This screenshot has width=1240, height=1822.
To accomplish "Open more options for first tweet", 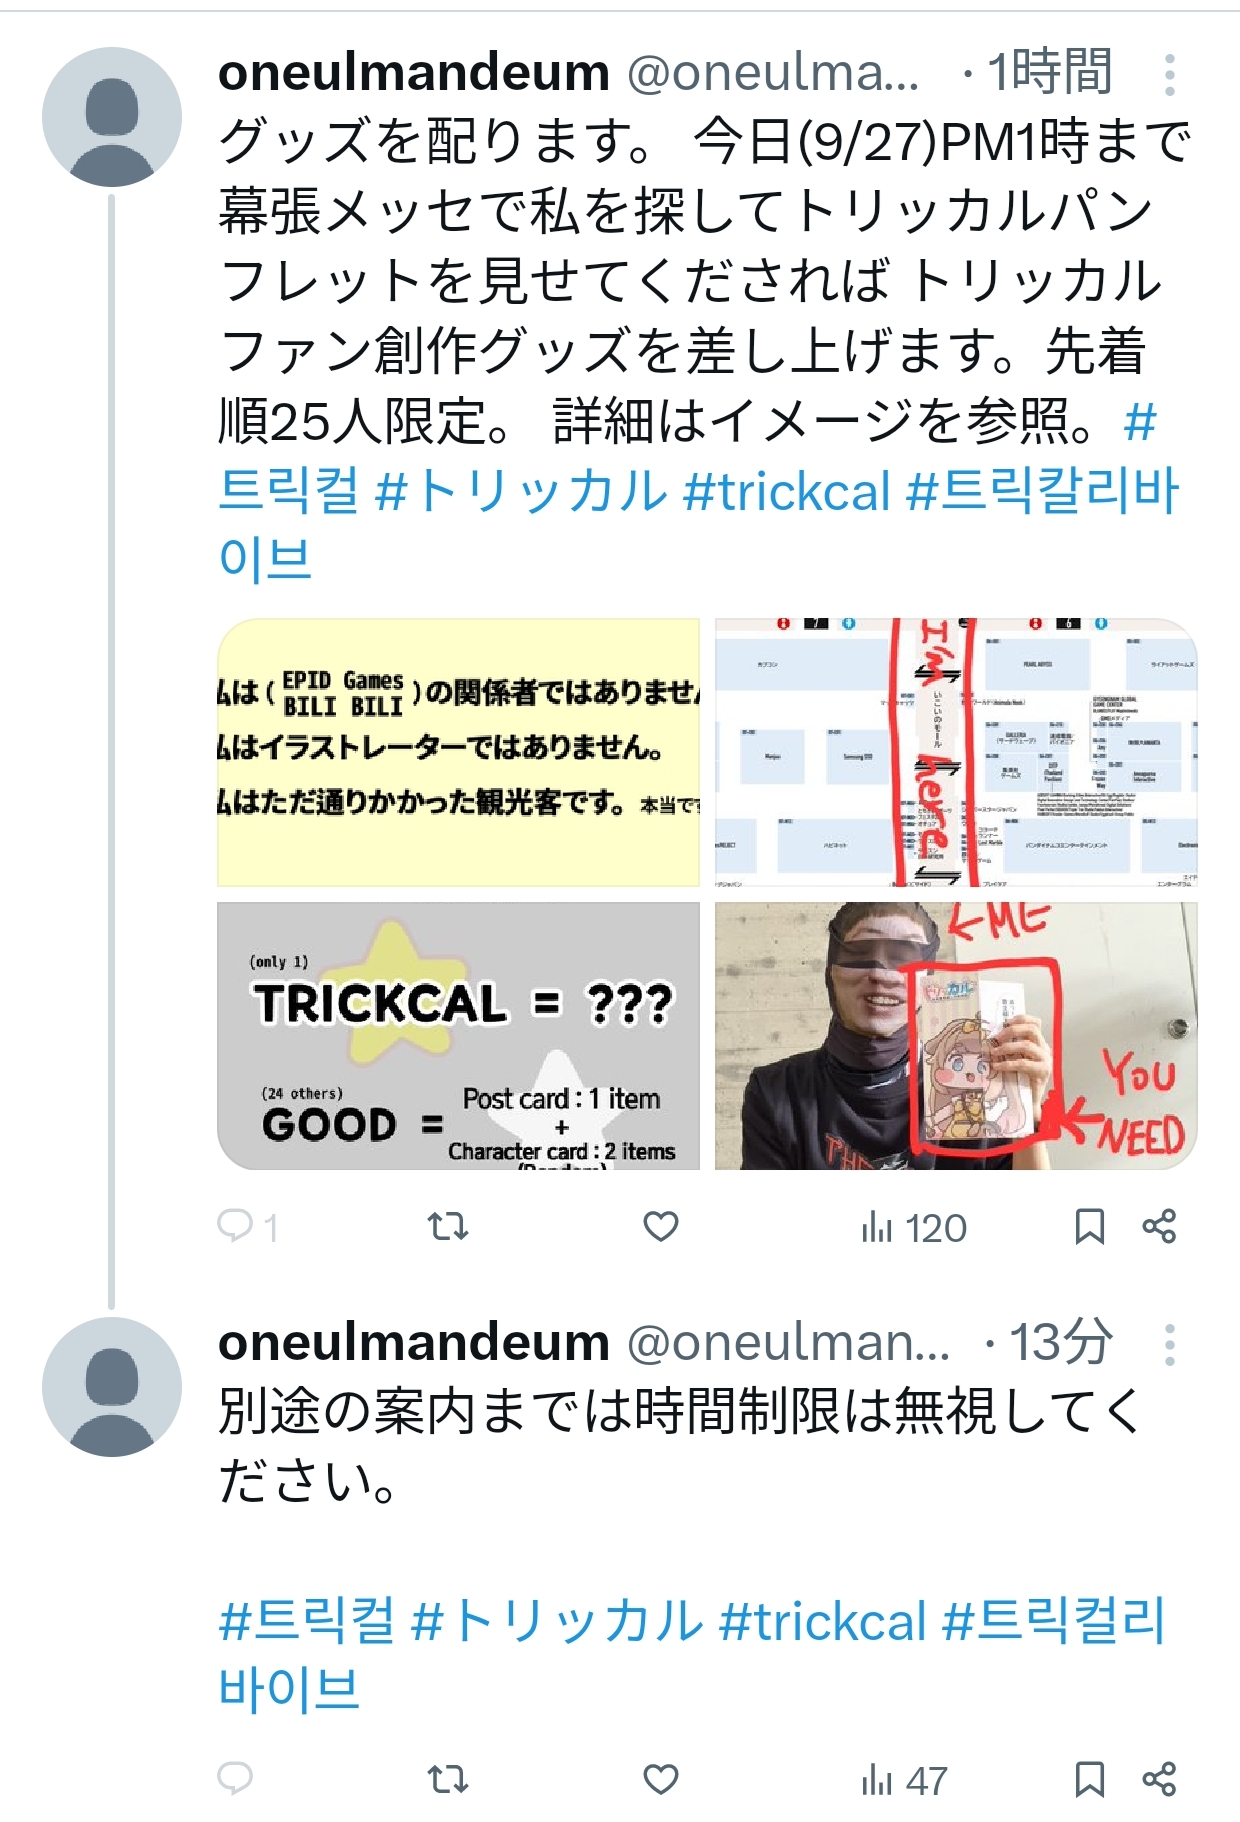I will 1169,74.
